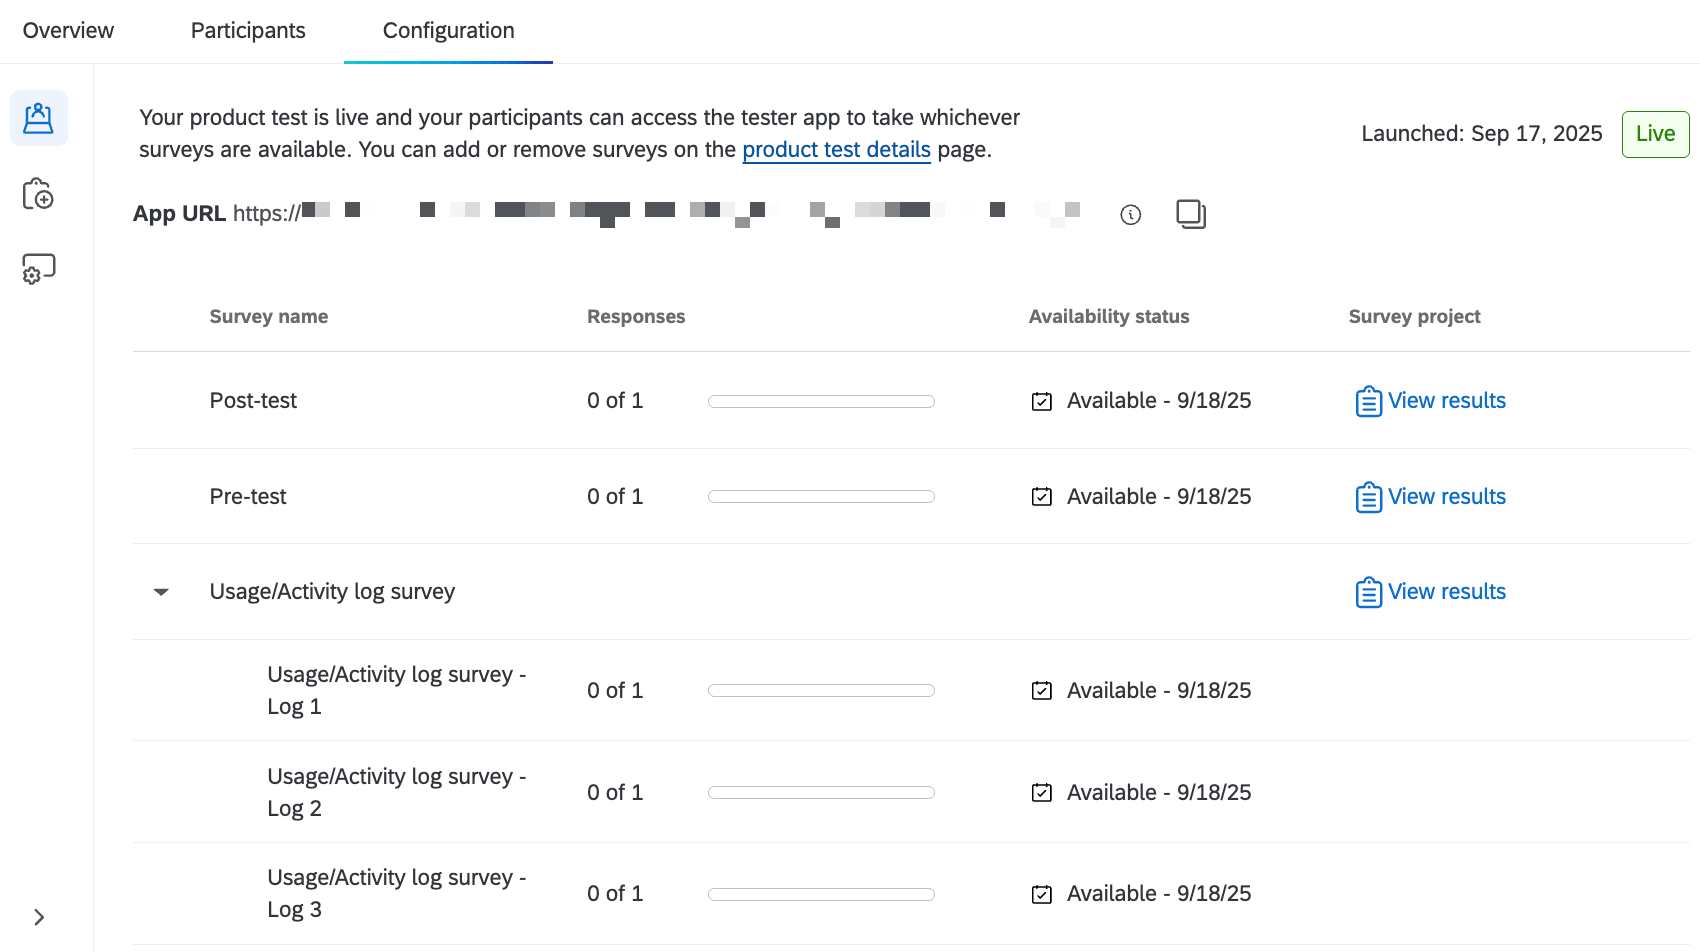Click the View results clipboard icon beside Post-test
Screen dimensions: 1700x952
tap(1368, 400)
